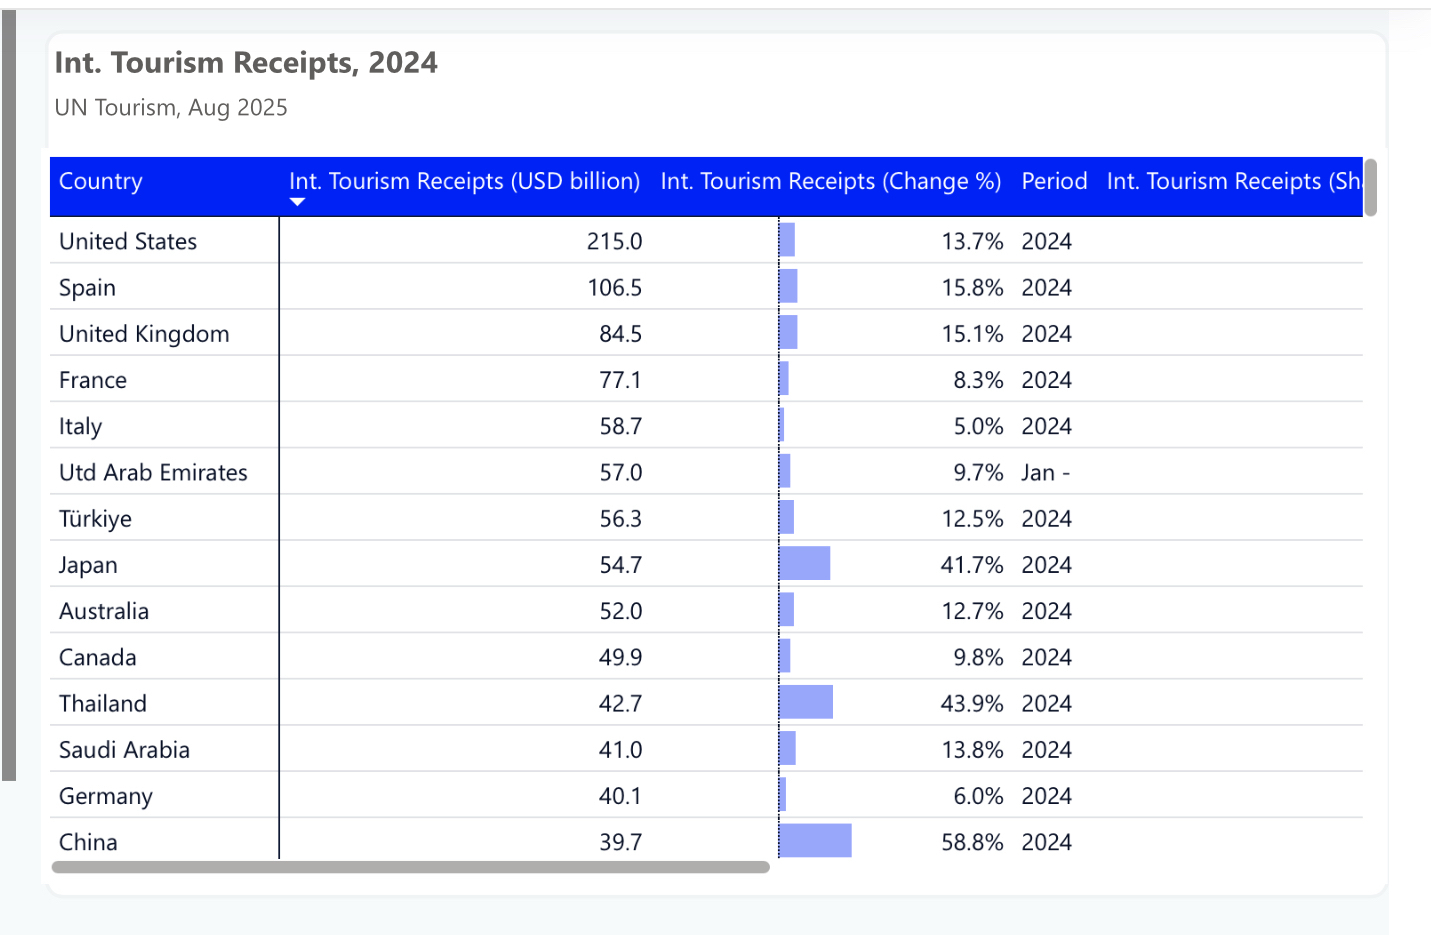Select the Türkiye row name
The width and height of the screenshot is (1431, 935).
pos(96,519)
